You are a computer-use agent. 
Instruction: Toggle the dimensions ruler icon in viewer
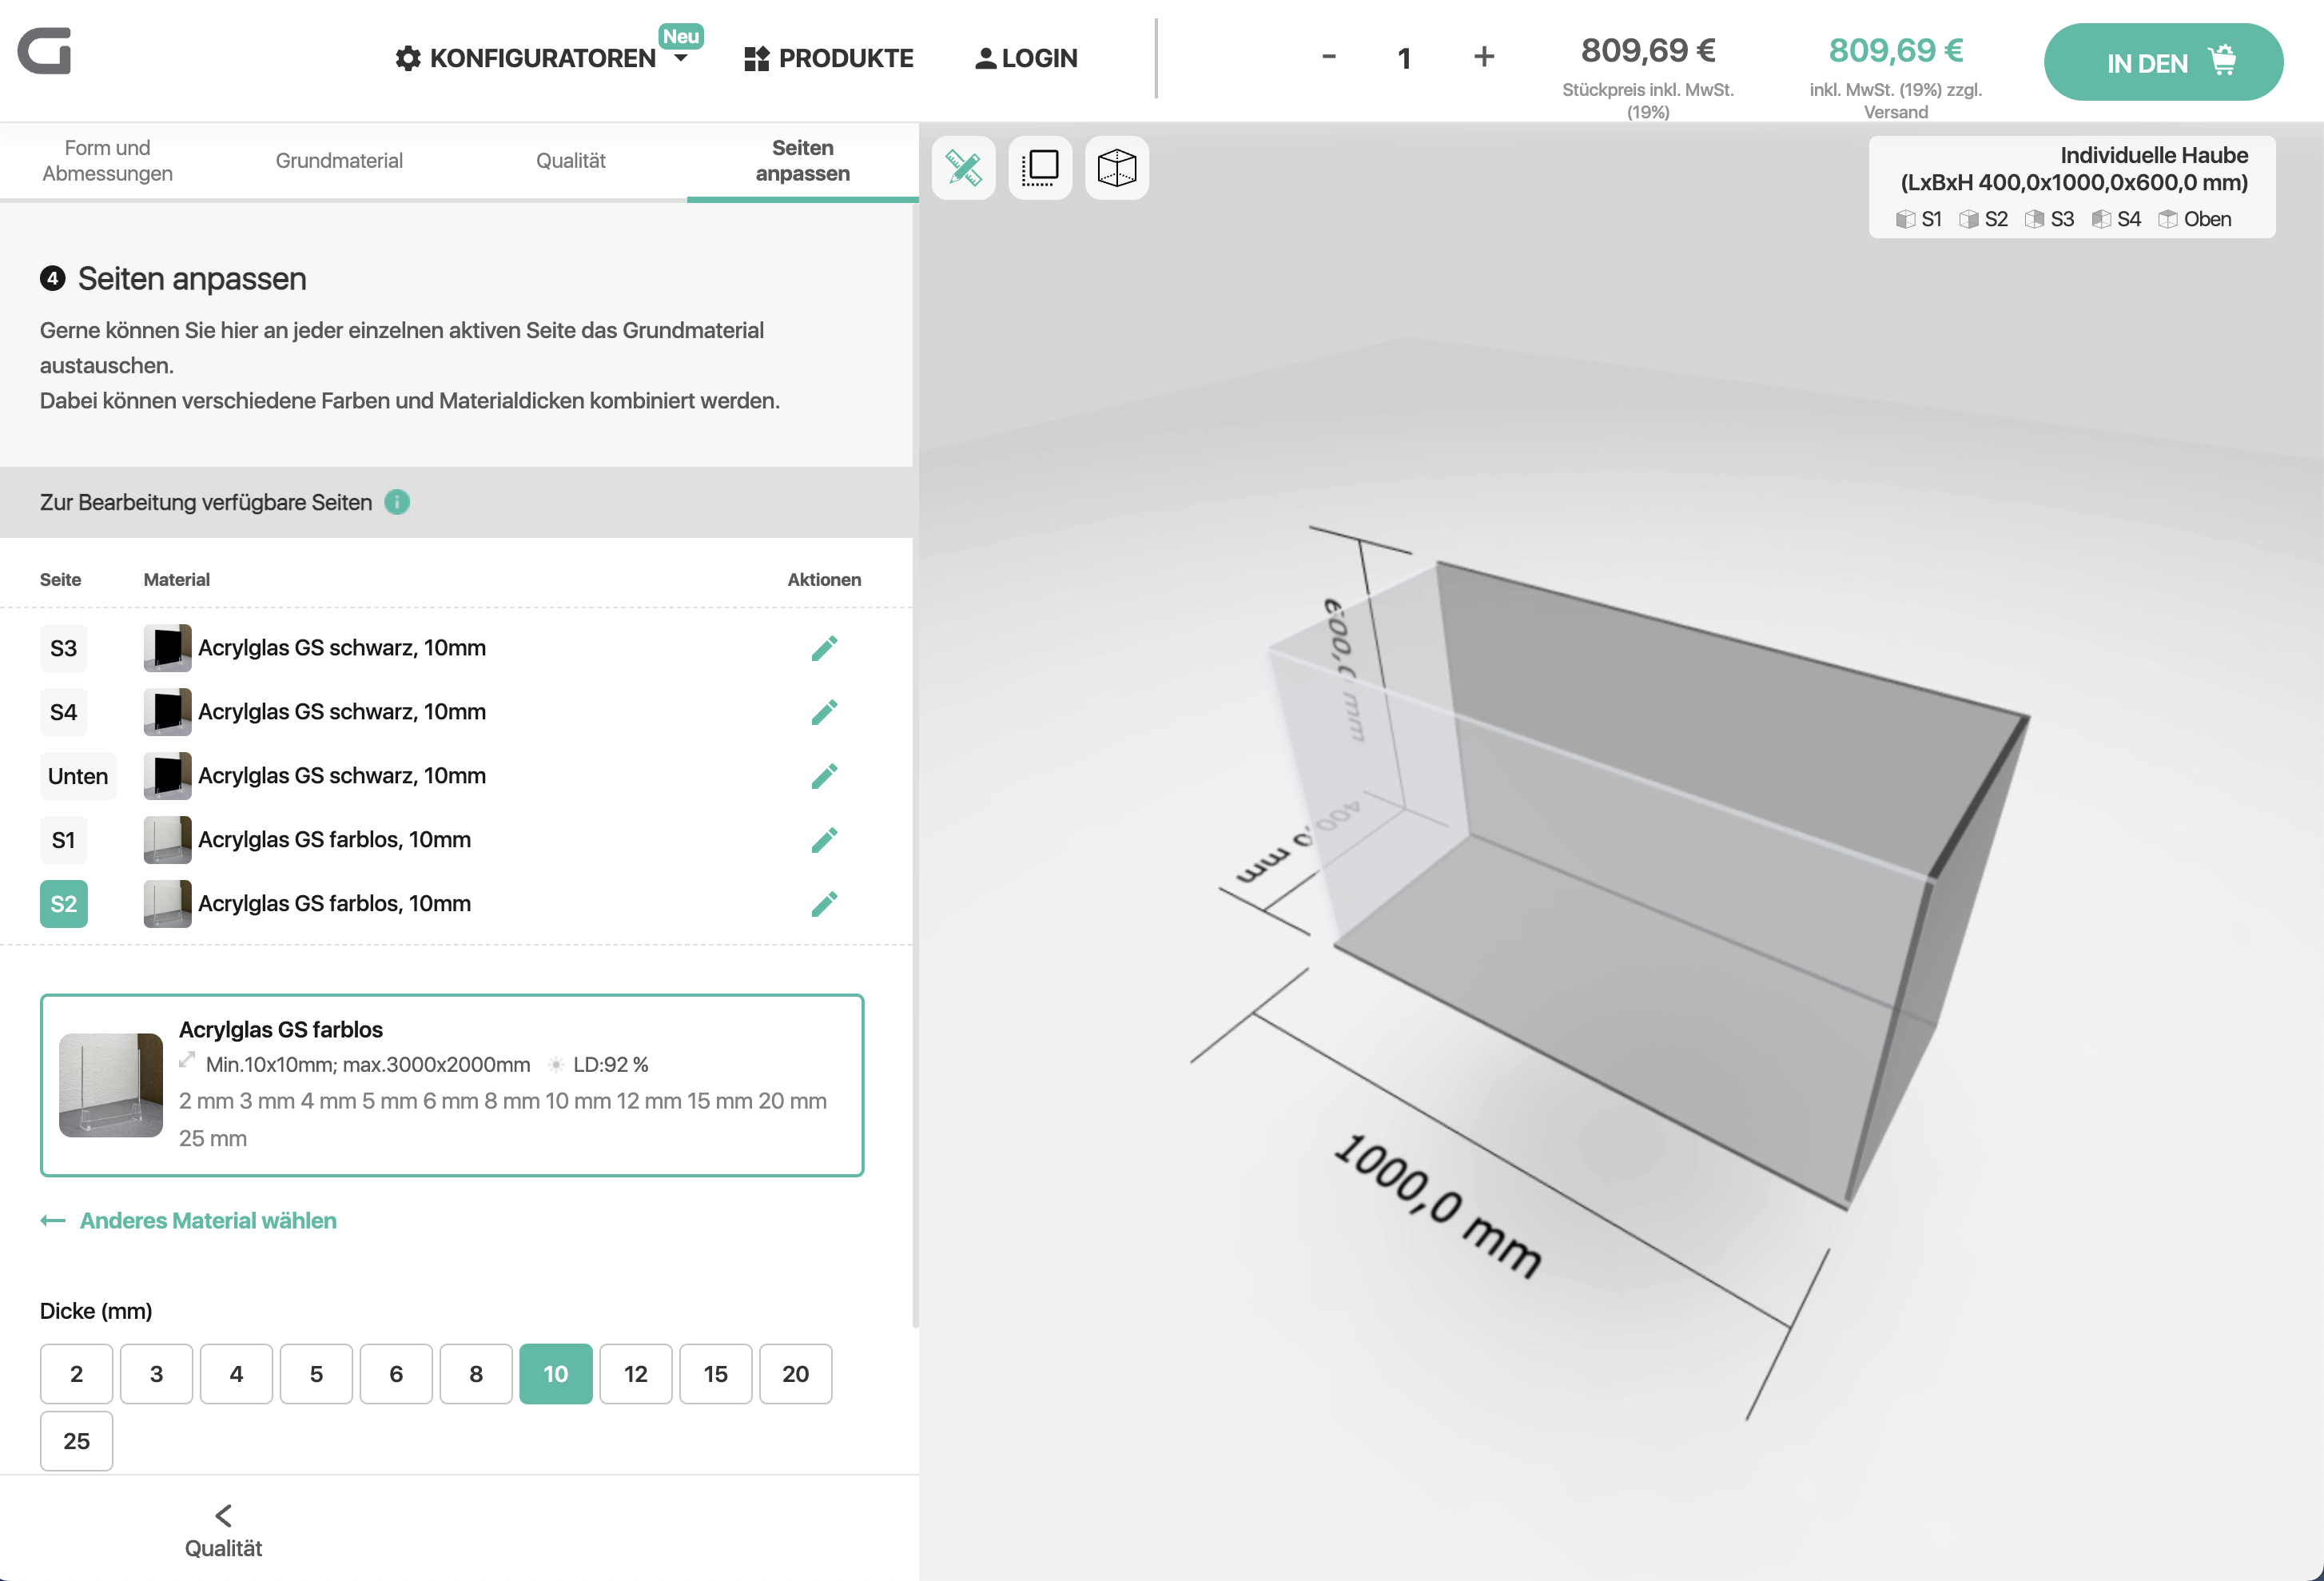pos(963,167)
